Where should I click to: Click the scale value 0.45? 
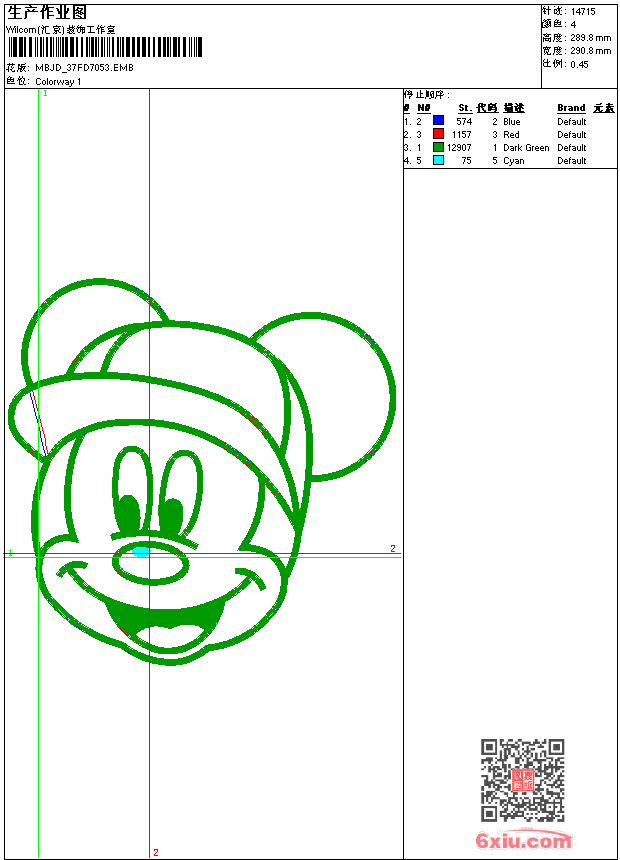(579, 65)
